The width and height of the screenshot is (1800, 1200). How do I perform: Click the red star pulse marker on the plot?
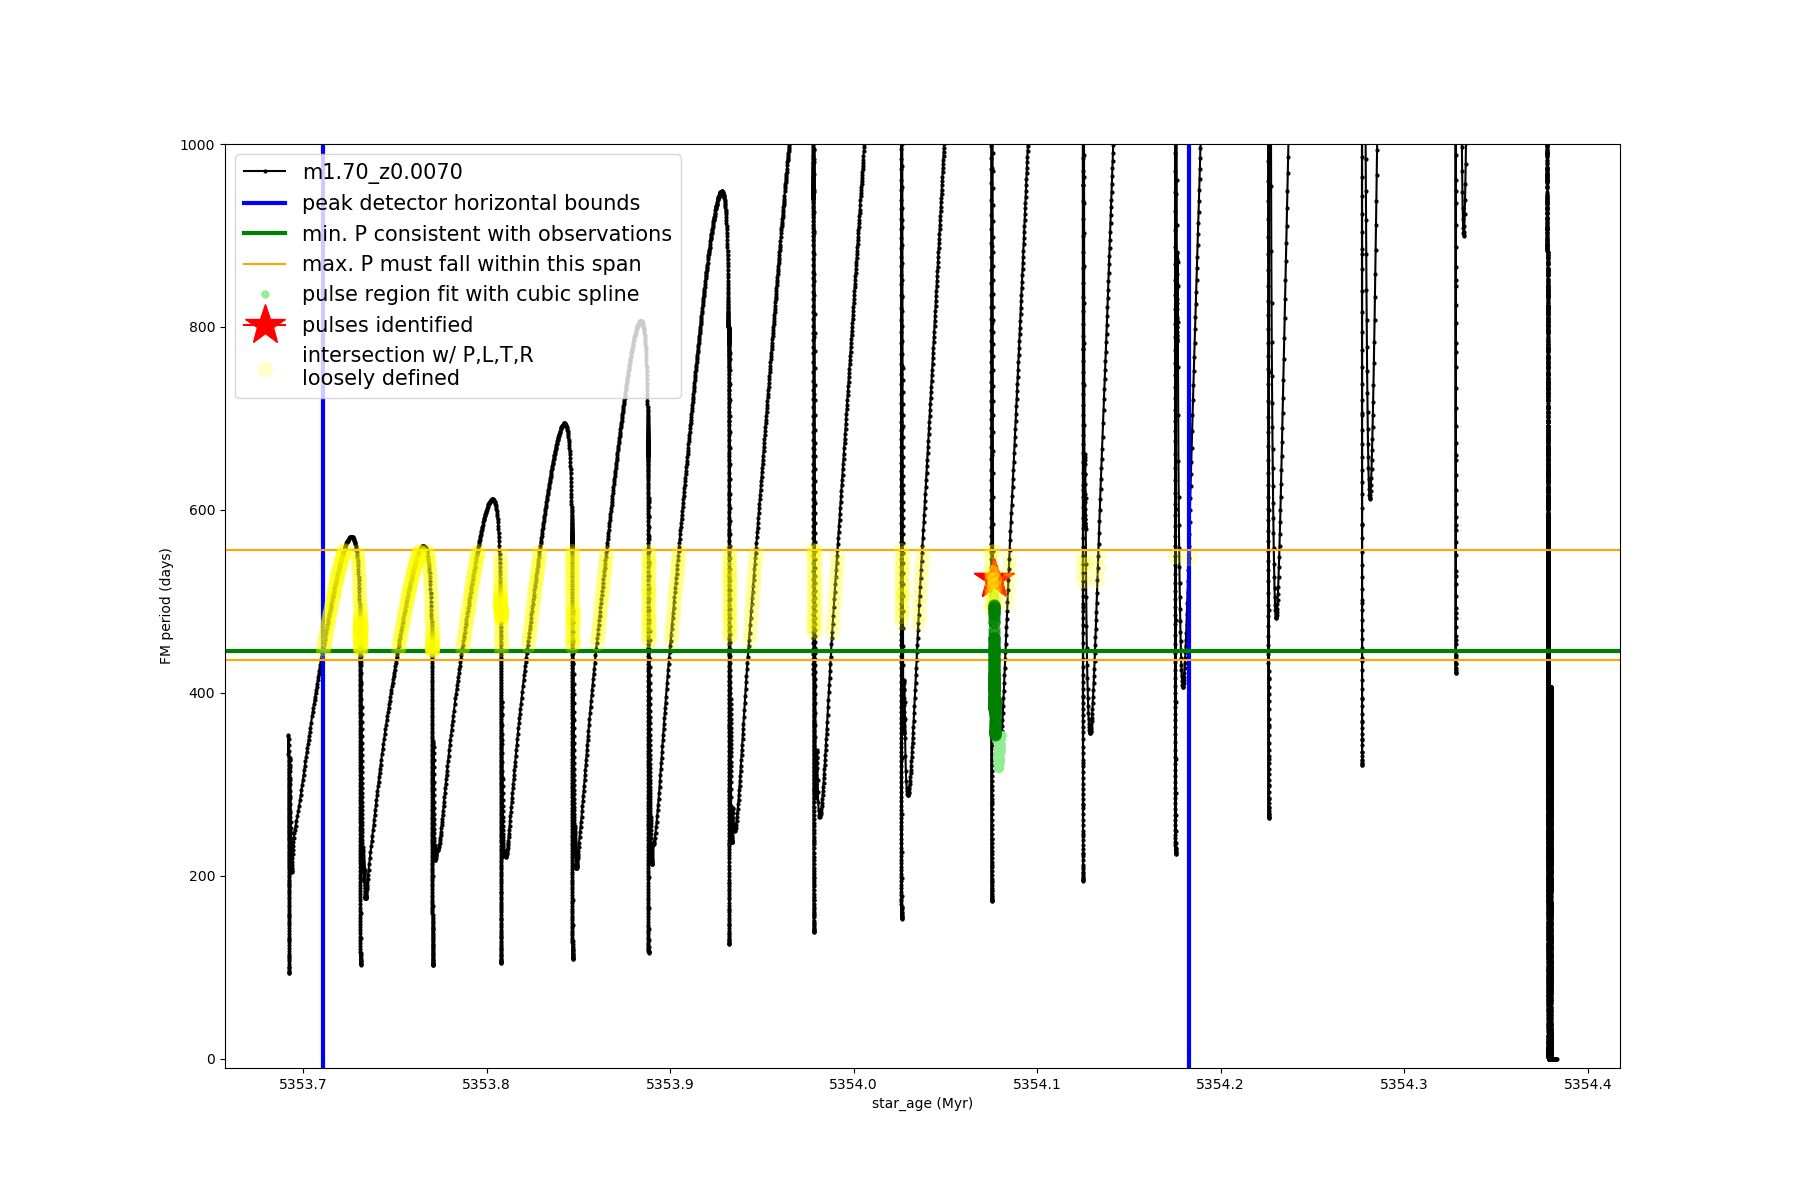pyautogui.click(x=993, y=578)
